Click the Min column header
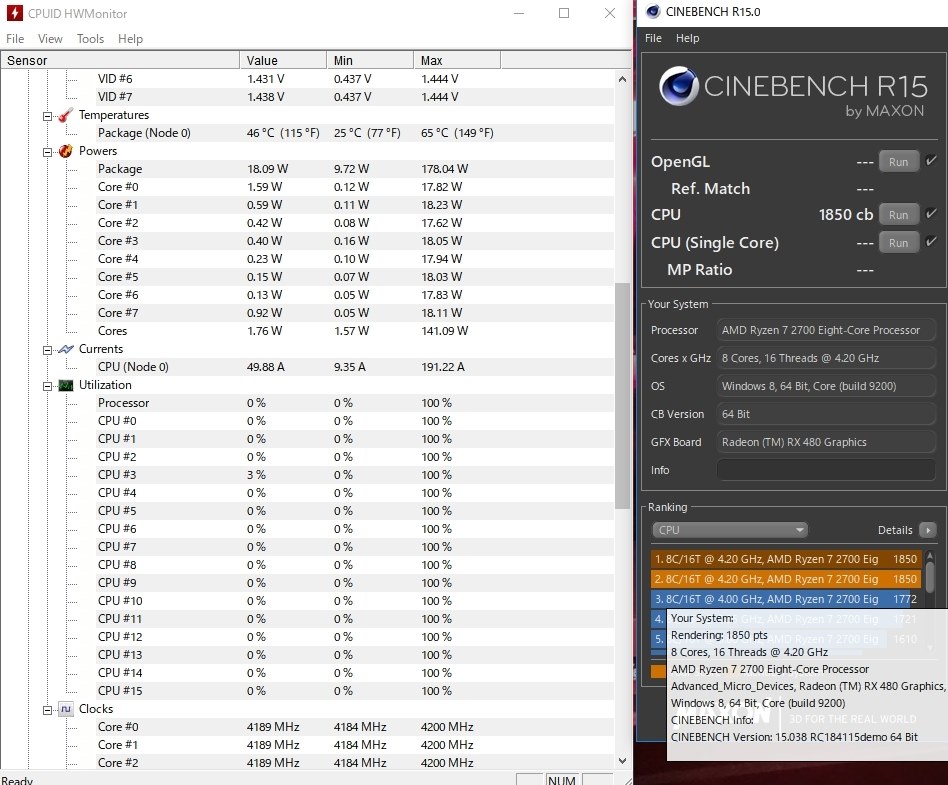Screen dimensions: 948x785 (370, 60)
